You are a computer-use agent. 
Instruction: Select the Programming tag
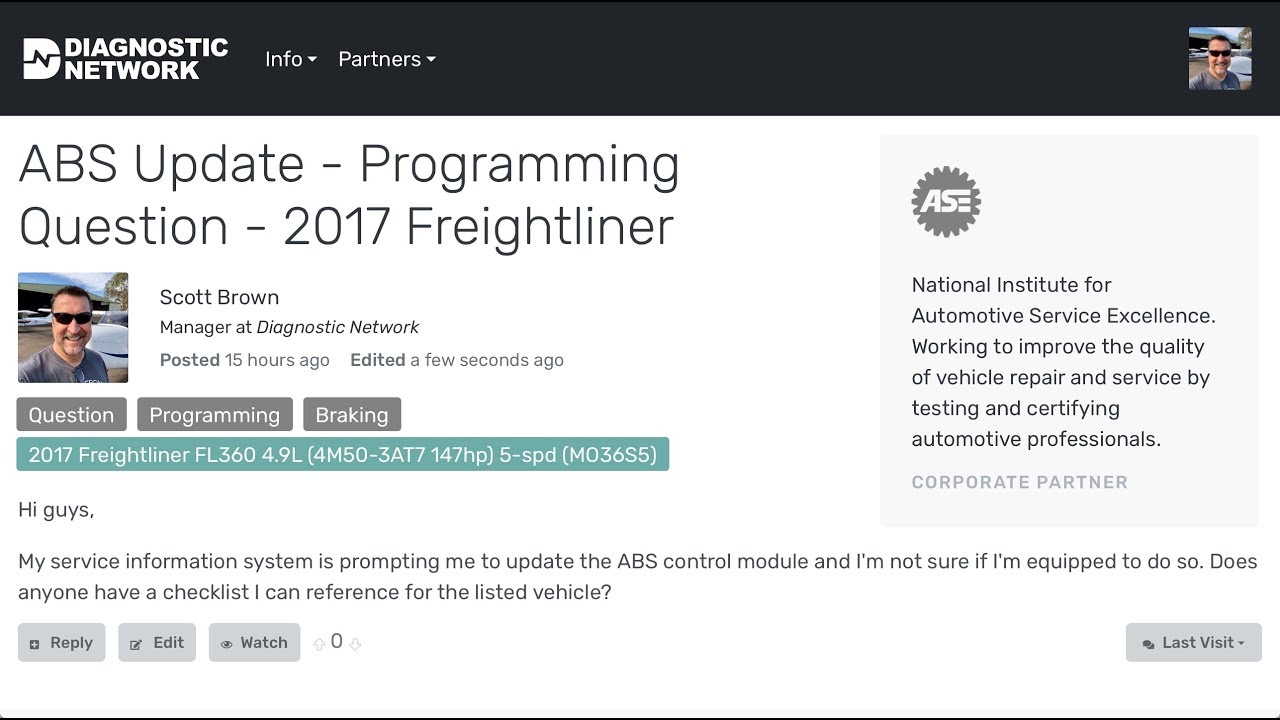point(214,415)
